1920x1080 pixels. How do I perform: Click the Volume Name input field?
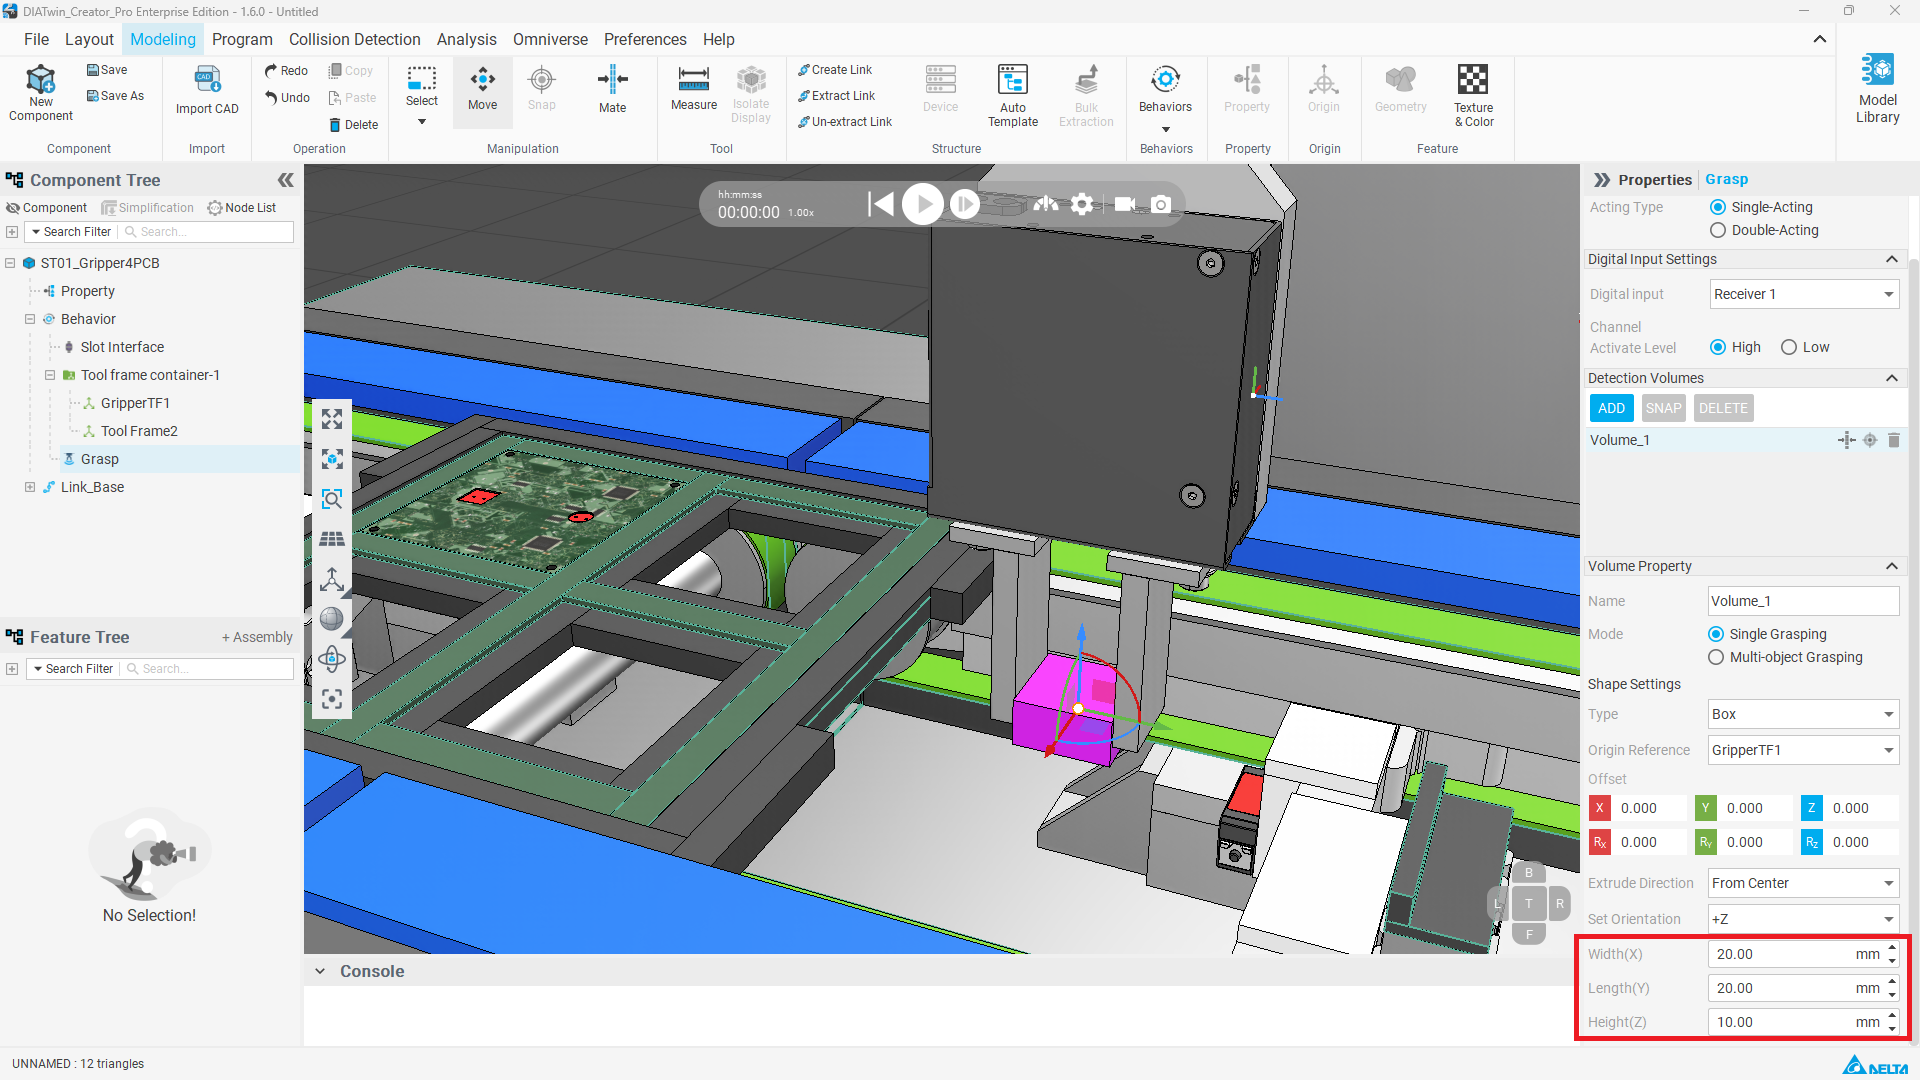1803,601
